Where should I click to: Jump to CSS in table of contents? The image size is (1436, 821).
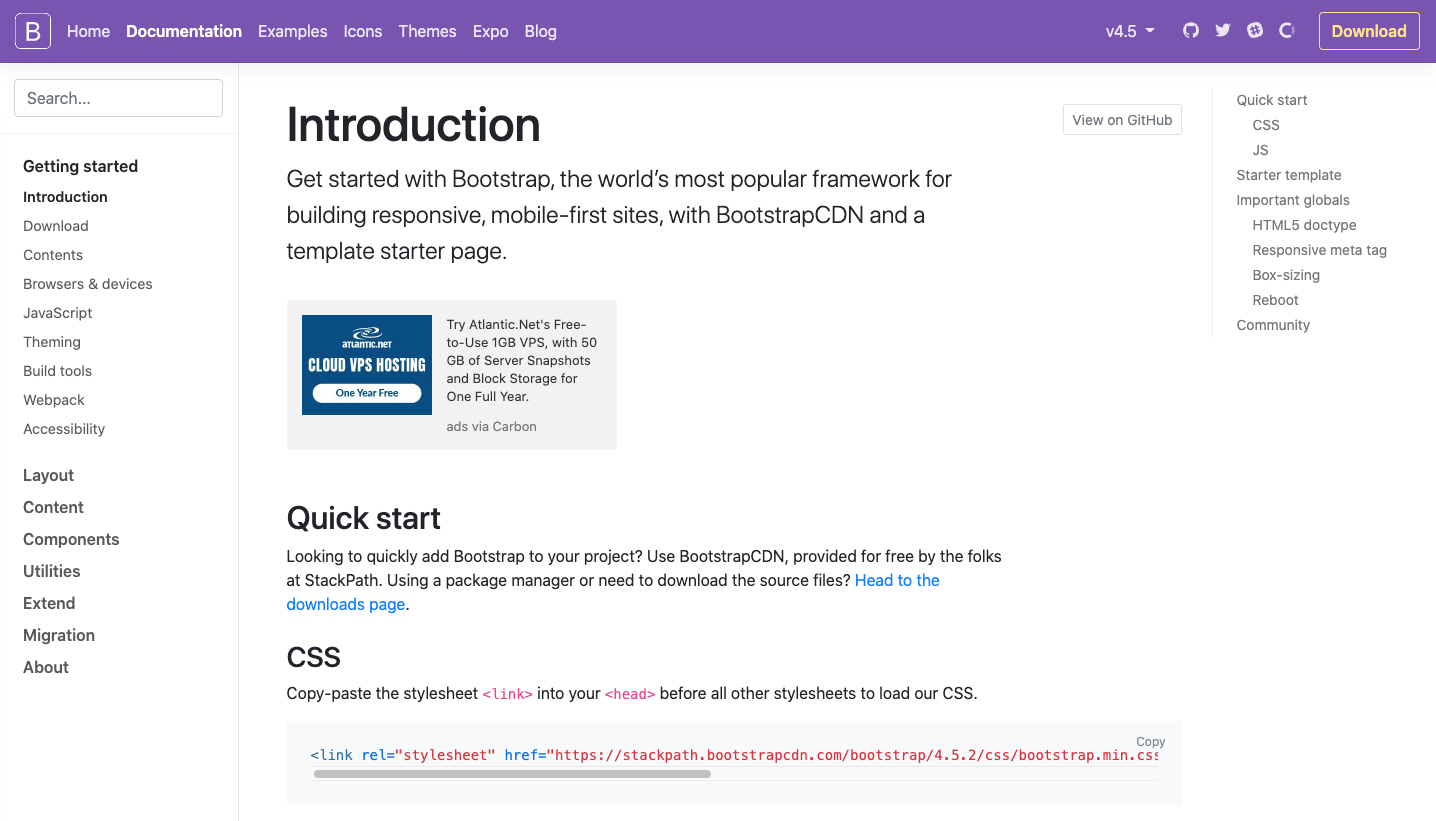1266,125
